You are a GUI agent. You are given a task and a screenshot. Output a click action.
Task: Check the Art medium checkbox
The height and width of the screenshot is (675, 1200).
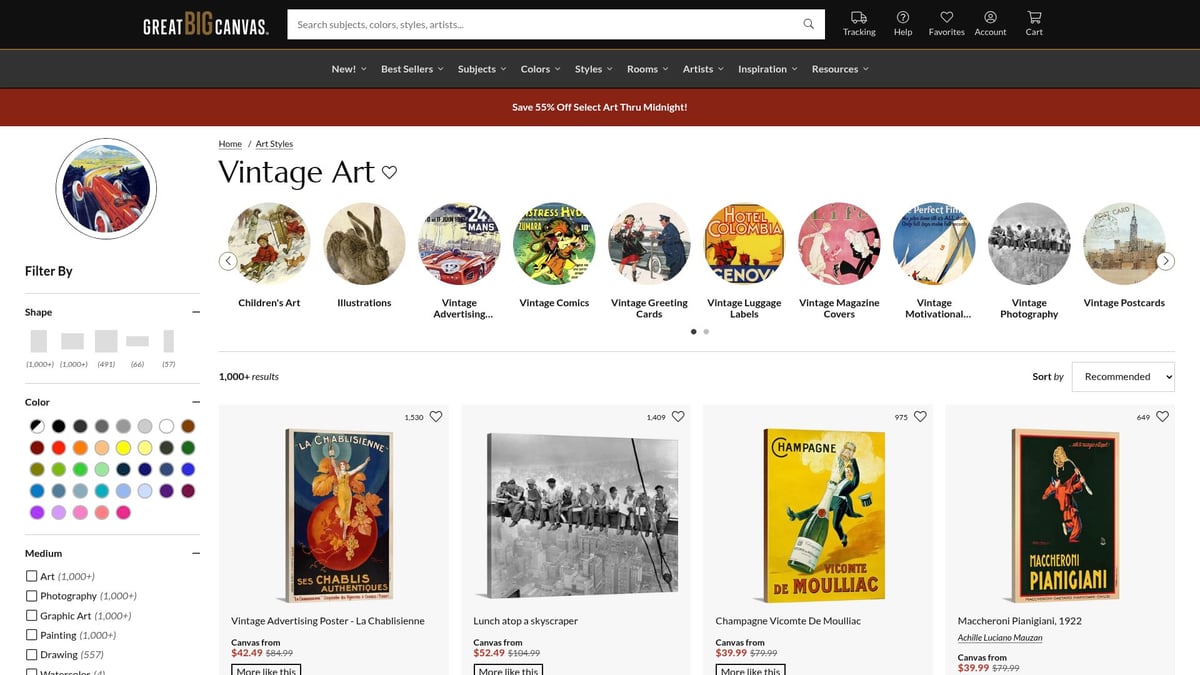(32, 576)
